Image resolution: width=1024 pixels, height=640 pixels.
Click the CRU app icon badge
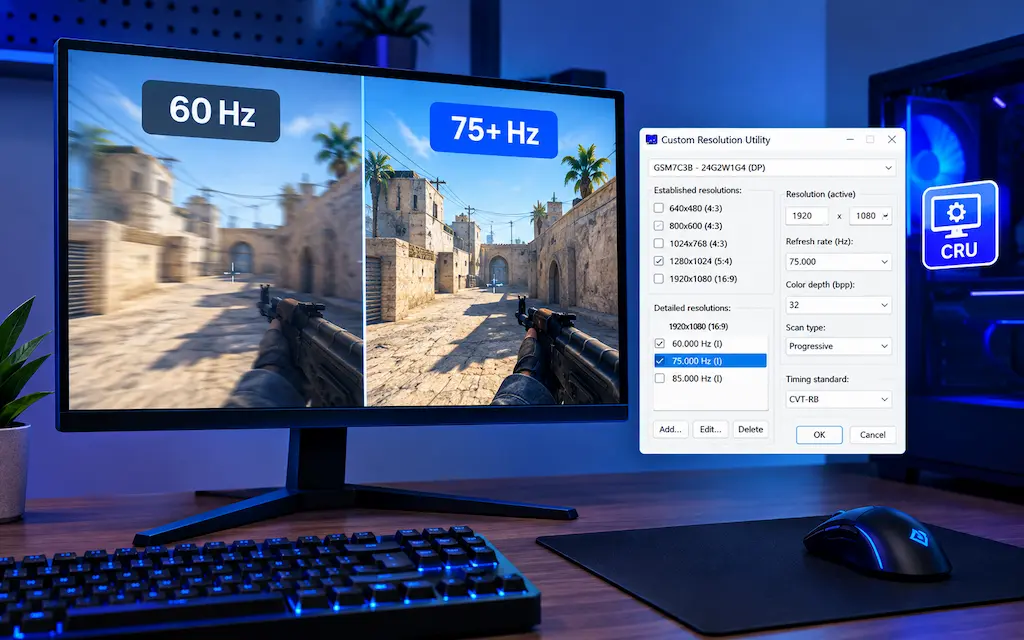pos(960,225)
